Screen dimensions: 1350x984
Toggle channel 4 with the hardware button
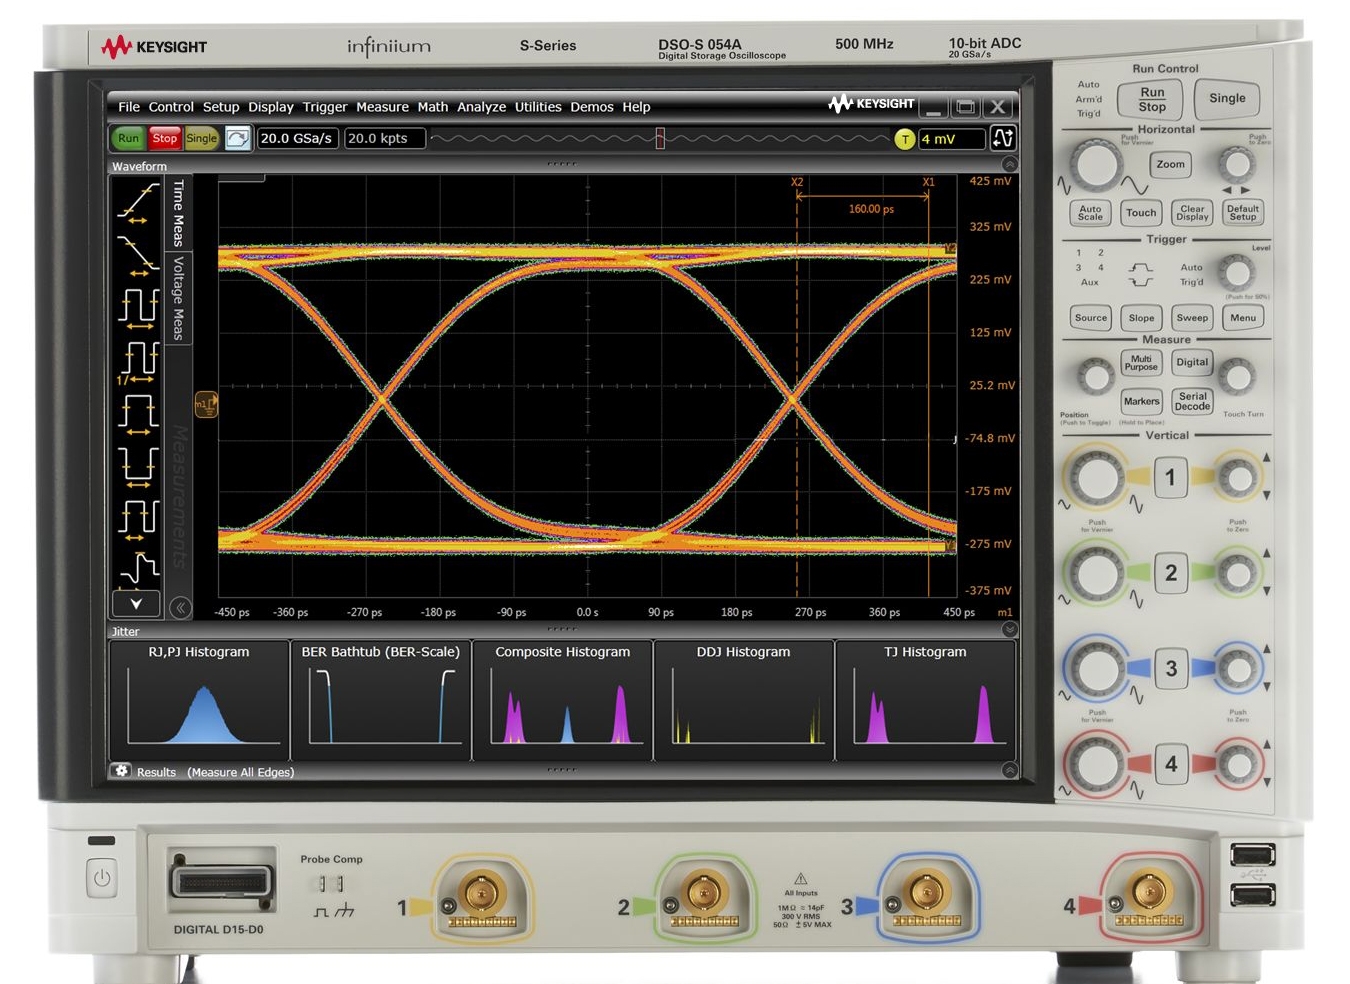click(x=1170, y=764)
